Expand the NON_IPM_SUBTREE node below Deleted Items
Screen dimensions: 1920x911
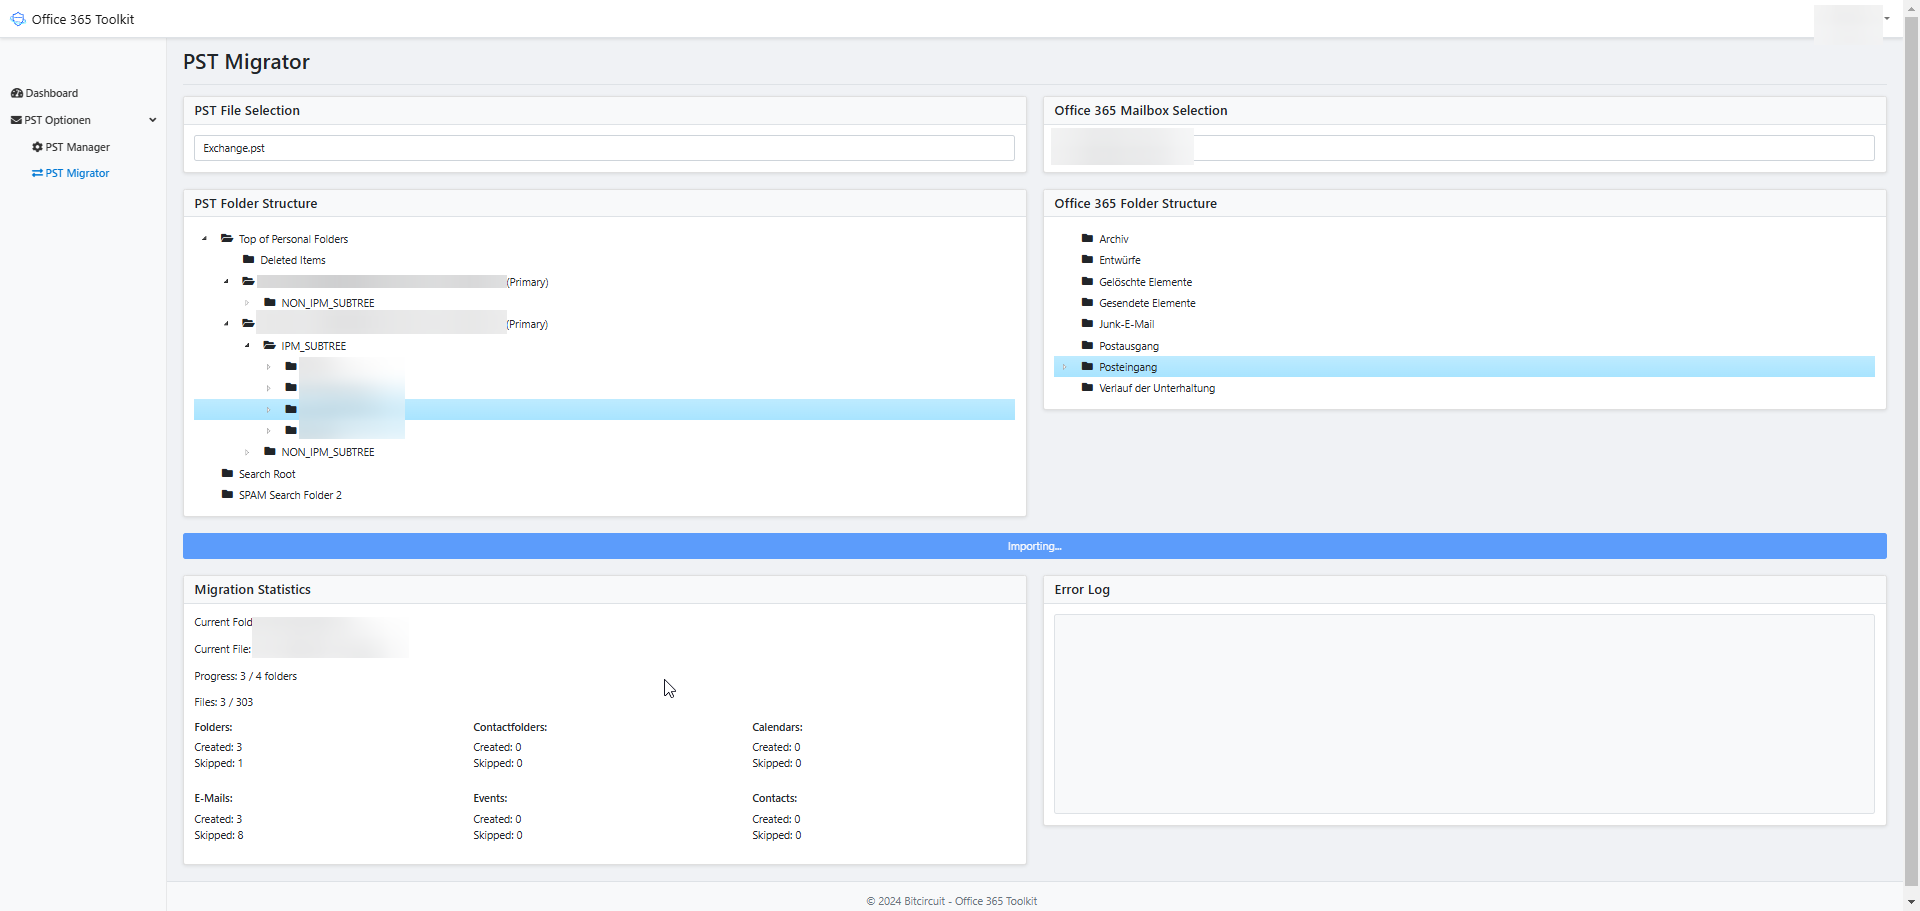(247, 303)
